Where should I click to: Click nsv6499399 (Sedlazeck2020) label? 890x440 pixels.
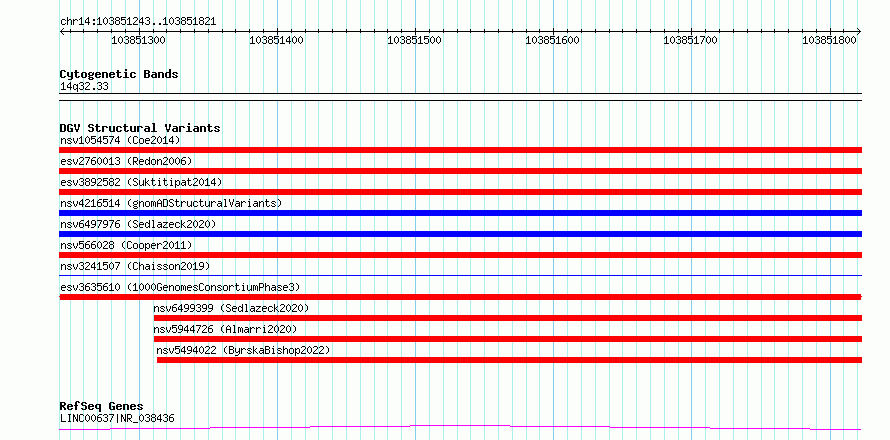[x=231, y=308]
